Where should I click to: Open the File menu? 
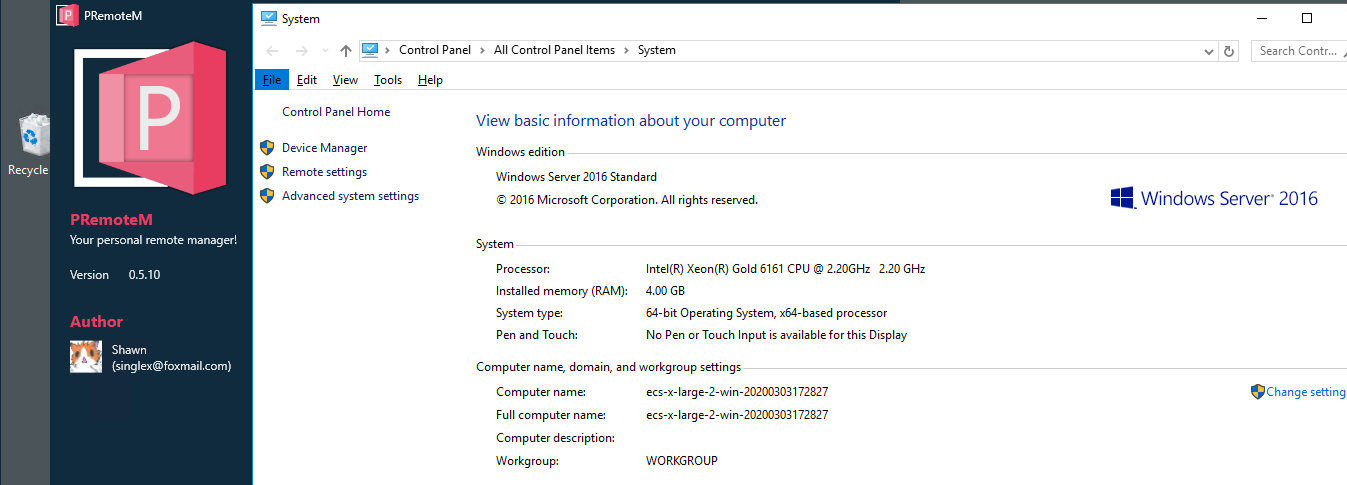271,80
